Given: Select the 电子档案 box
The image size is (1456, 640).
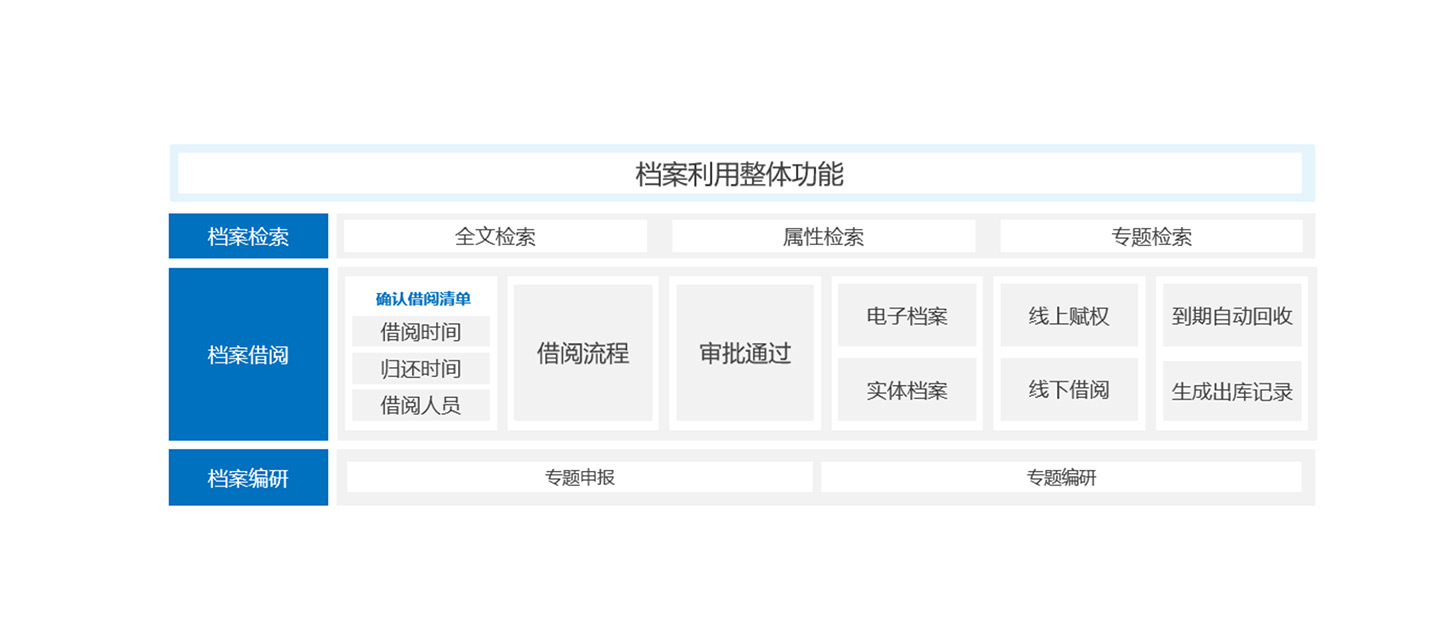Looking at the screenshot, I should click(x=907, y=316).
